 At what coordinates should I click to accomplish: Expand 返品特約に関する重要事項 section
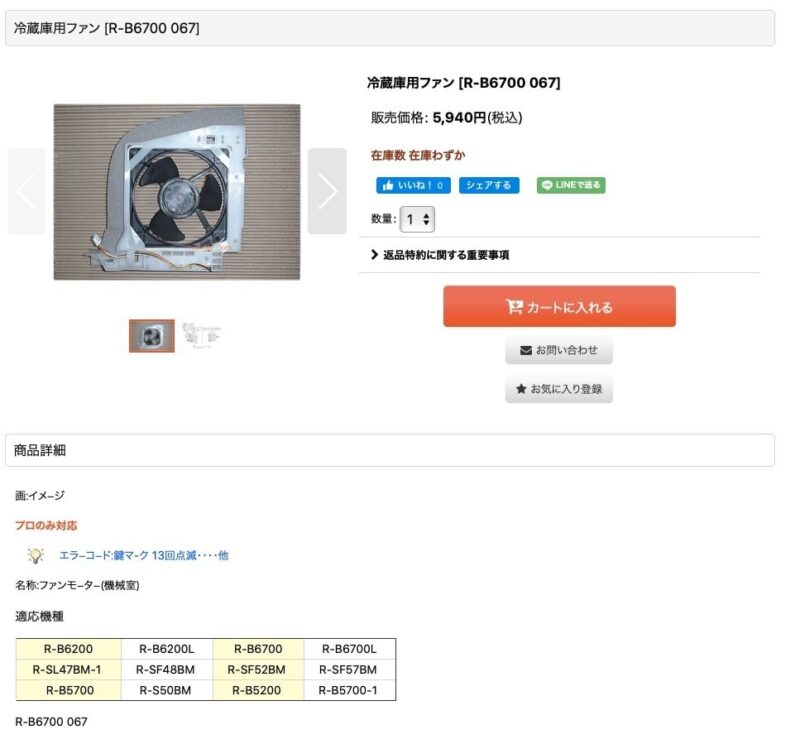[x=440, y=255]
